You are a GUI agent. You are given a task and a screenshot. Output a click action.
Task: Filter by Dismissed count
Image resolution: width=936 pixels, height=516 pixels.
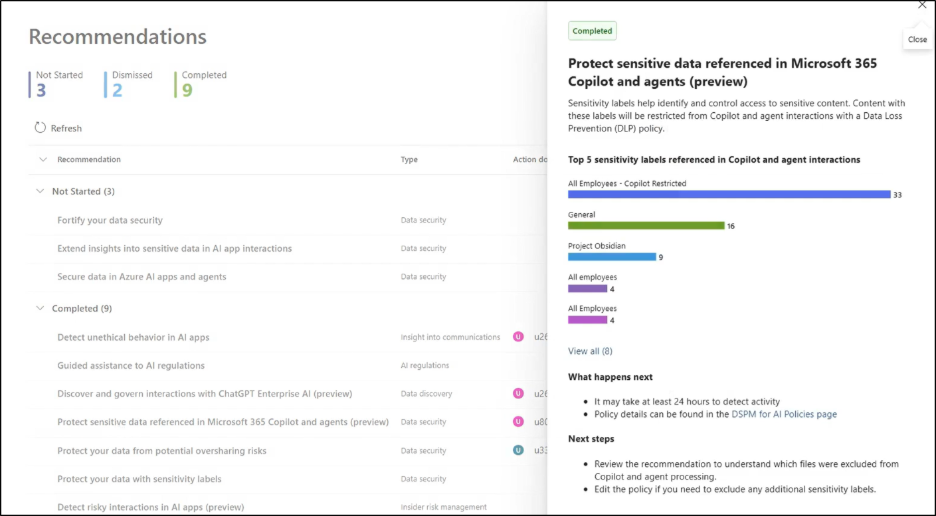tap(131, 84)
